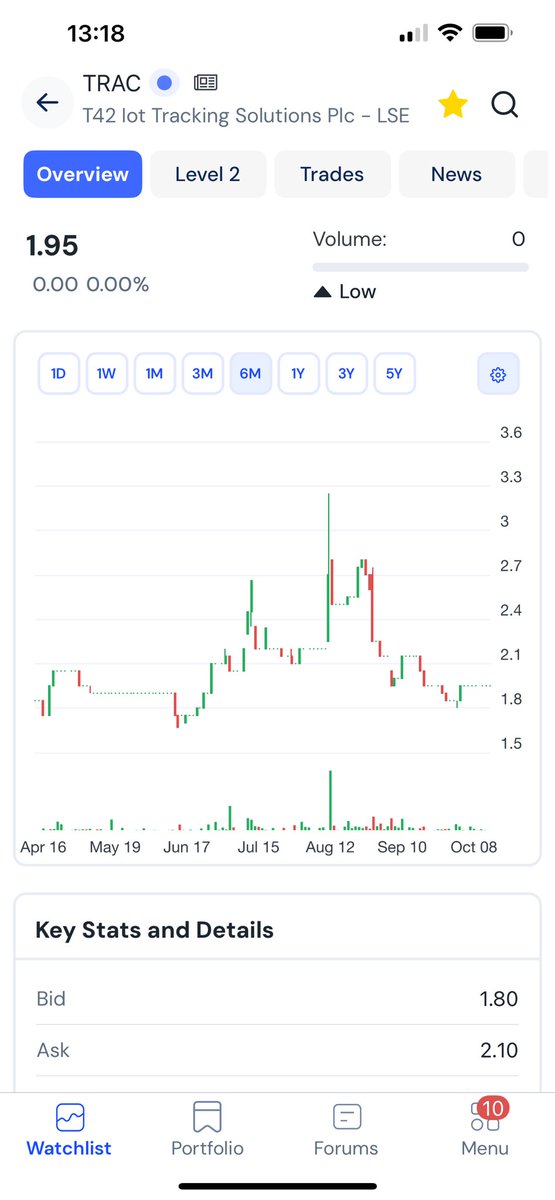
Task: Set chart range to 3M
Action: point(202,374)
